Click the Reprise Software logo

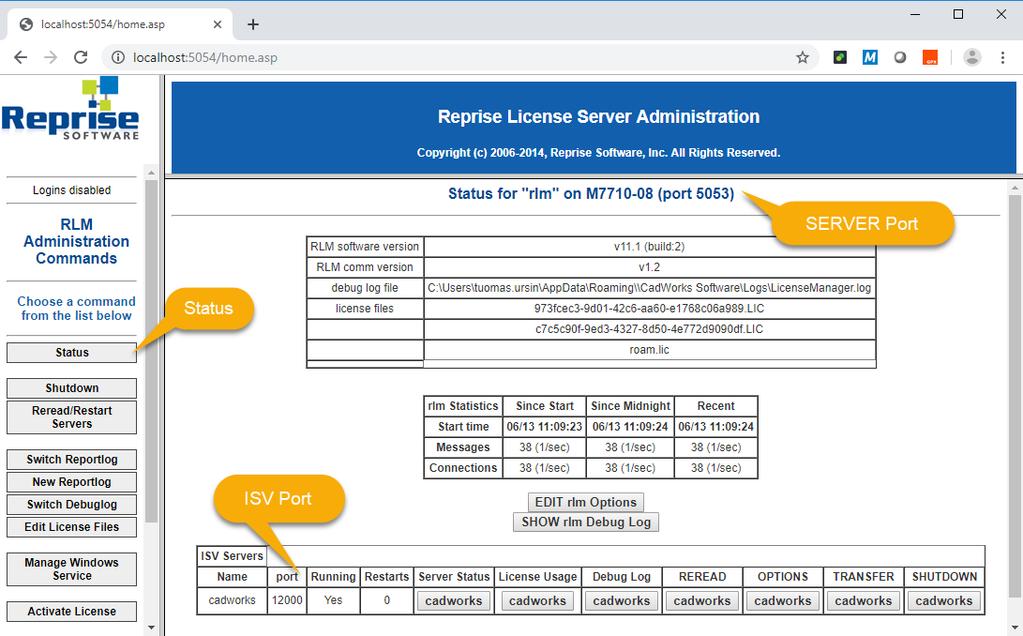tap(70, 109)
